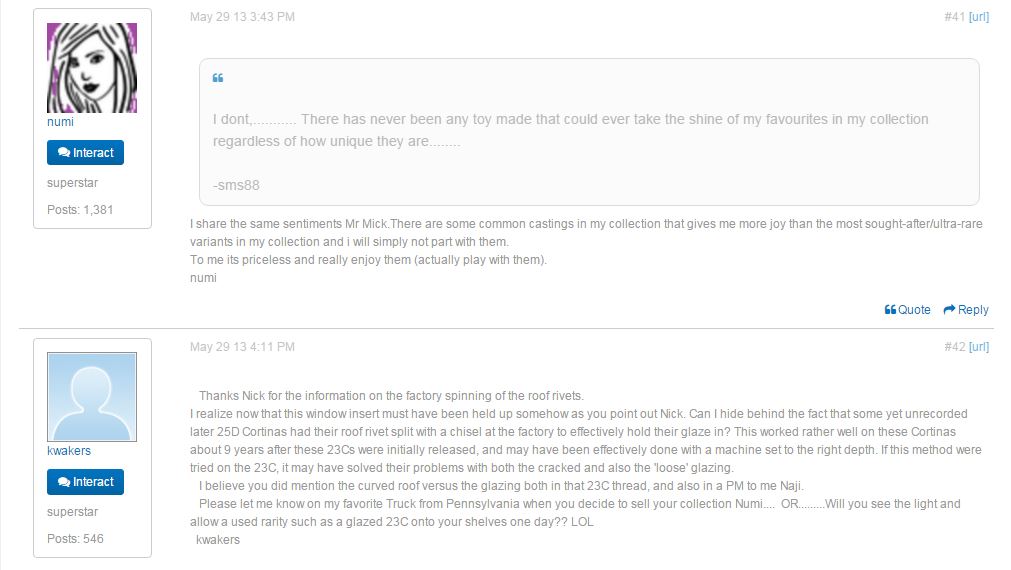The height and width of the screenshot is (570, 1011).
Task: Open kwakers' profile username link
Action: pos(69,451)
